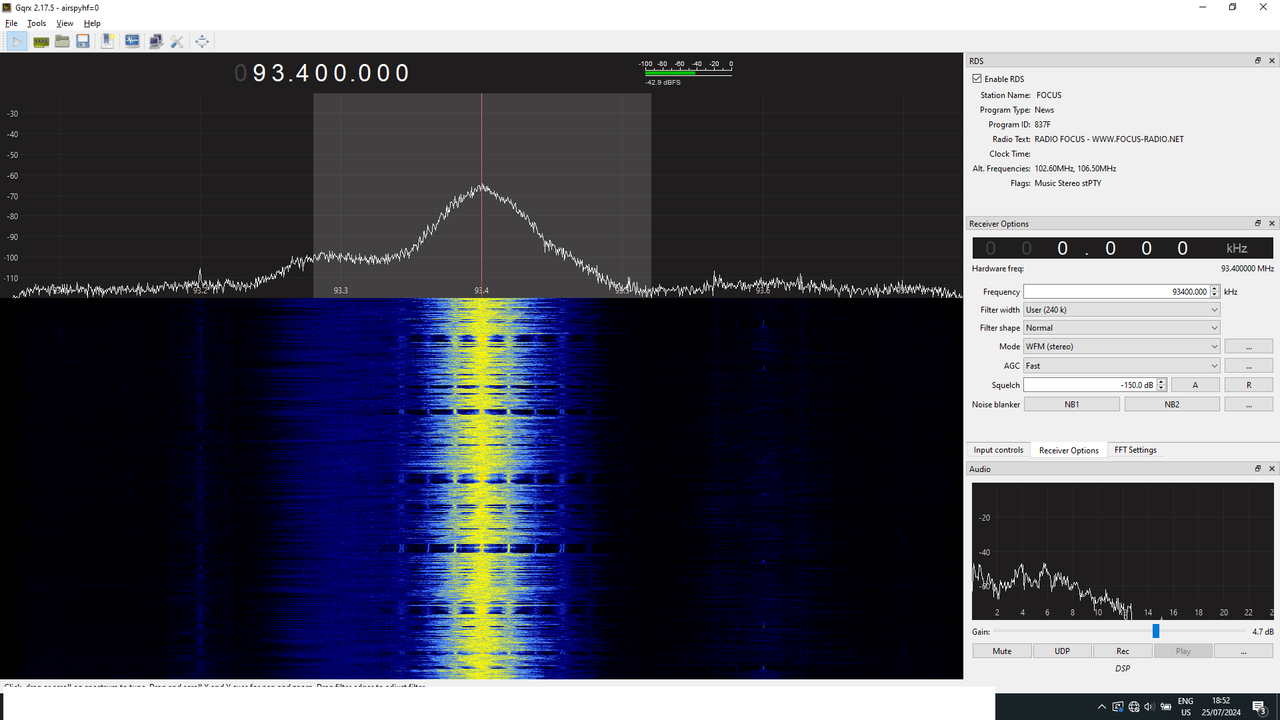Click the load settings folder icon
The height and width of the screenshot is (720, 1280).
tap(62, 41)
